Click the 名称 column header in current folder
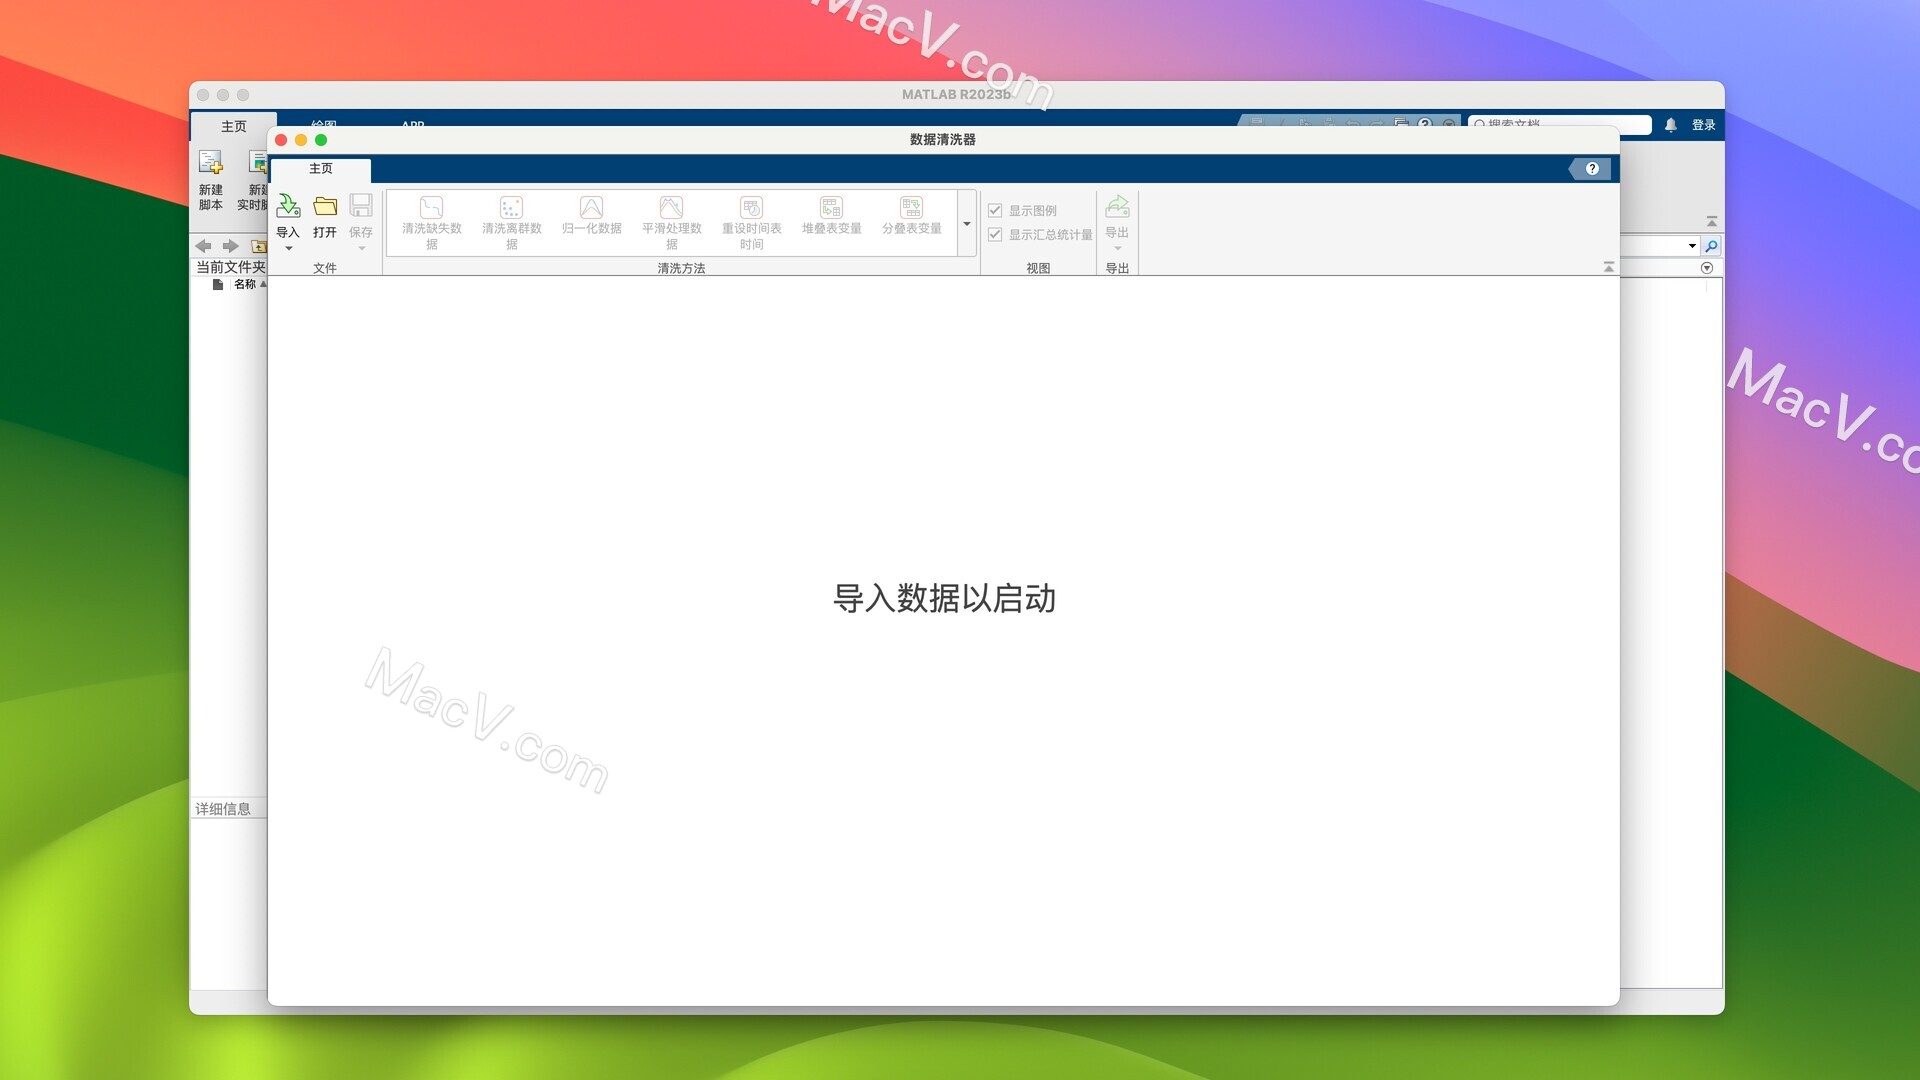The image size is (1920, 1080). click(x=245, y=285)
